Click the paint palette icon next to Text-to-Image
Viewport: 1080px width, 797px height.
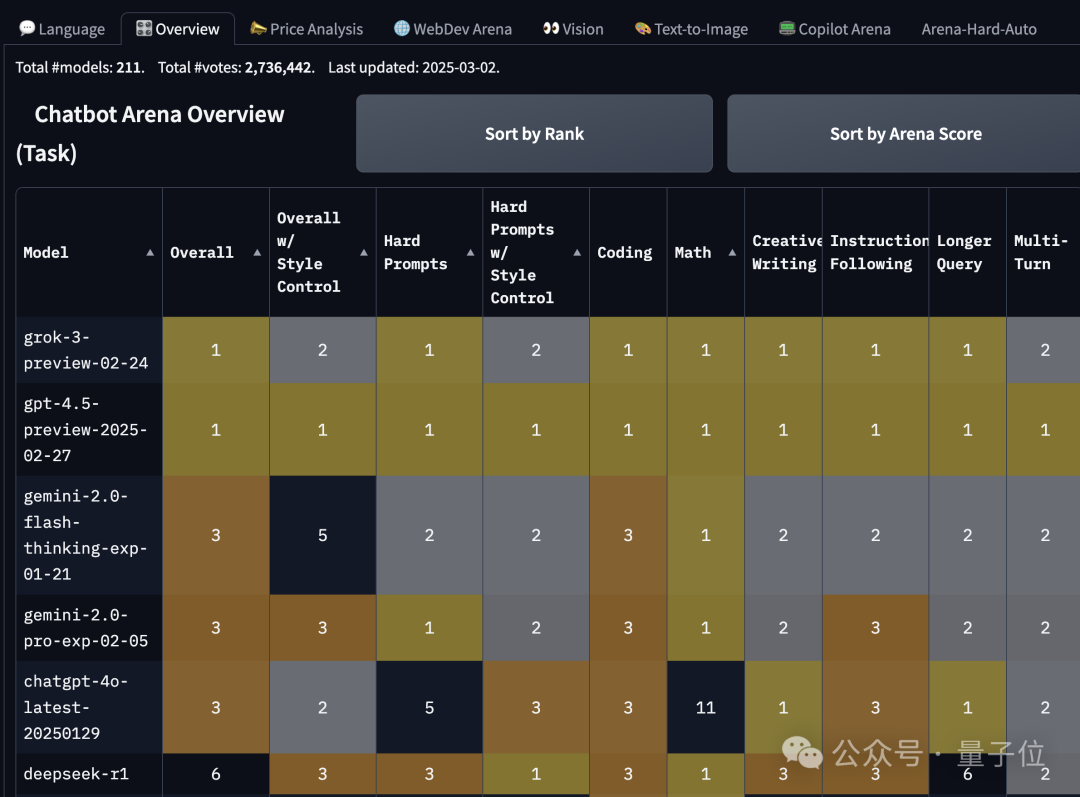[x=641, y=29]
